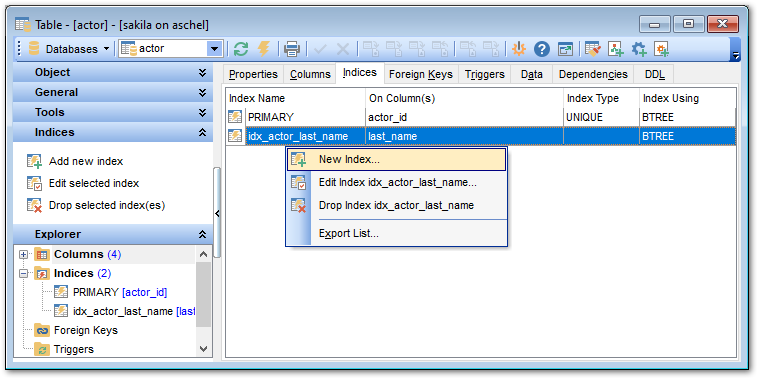Click the Drop selected index(es) link
Viewport: 758px width, 379px height.
pos(107,206)
